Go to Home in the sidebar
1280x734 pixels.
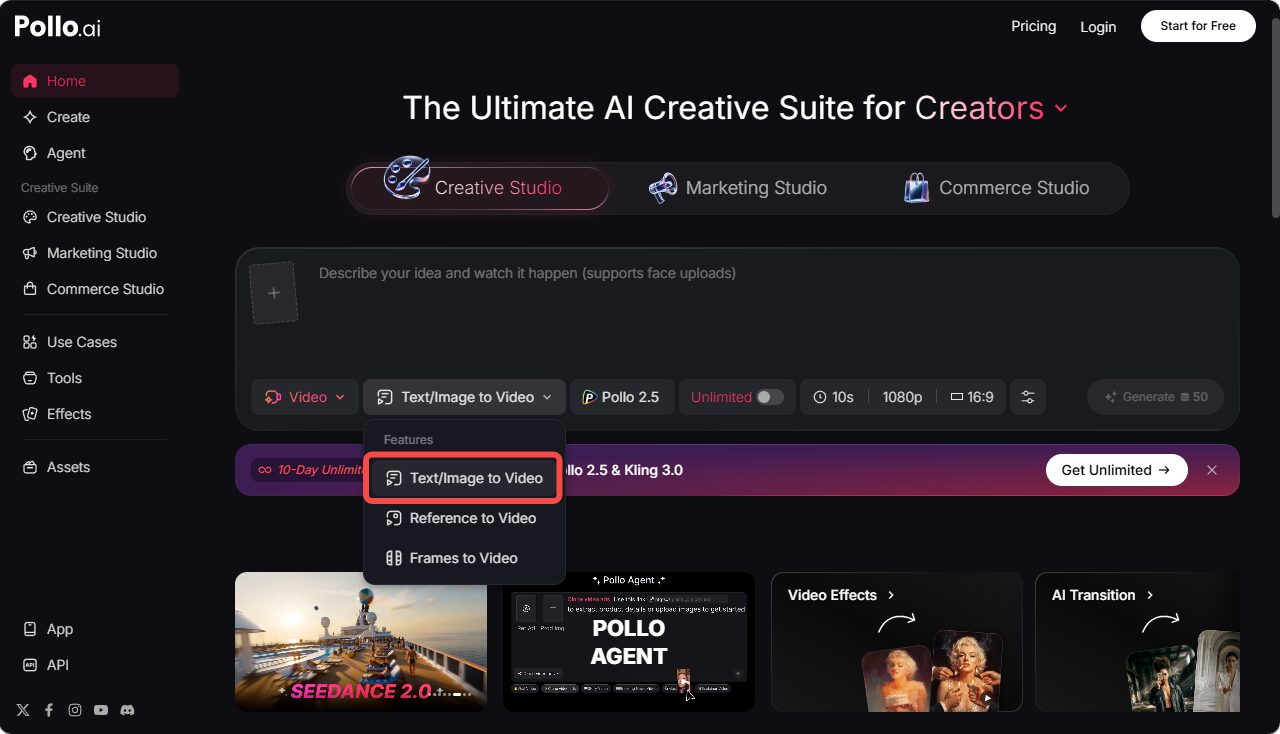click(x=95, y=81)
